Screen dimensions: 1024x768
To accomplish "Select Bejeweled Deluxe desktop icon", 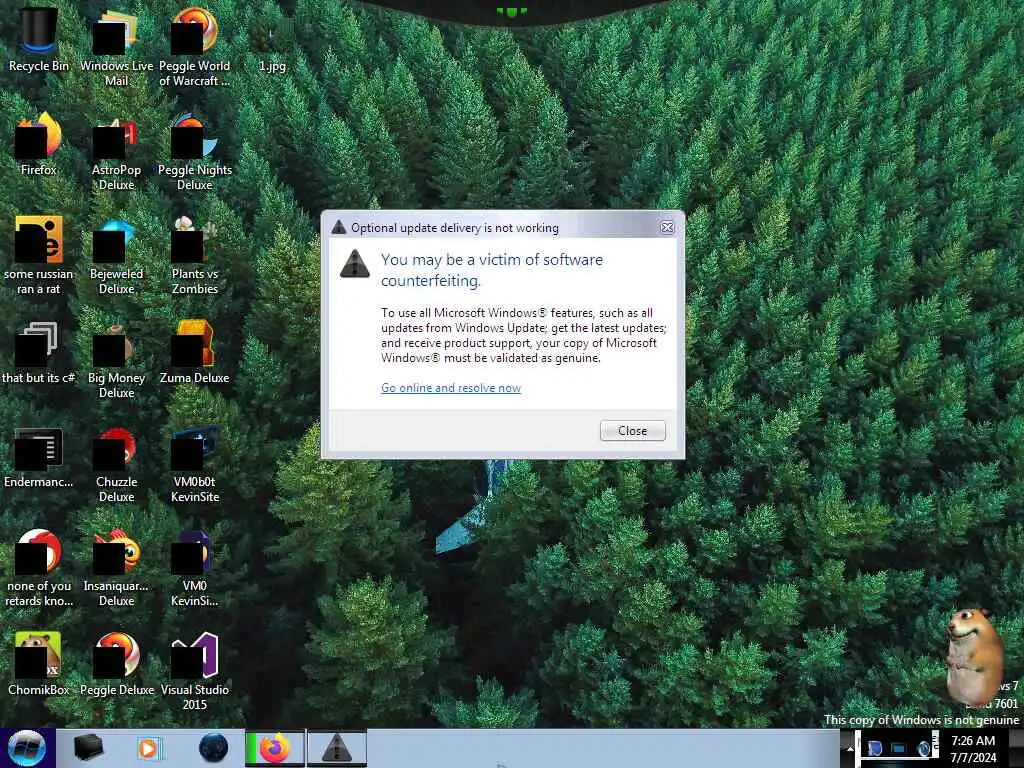I will [x=116, y=255].
